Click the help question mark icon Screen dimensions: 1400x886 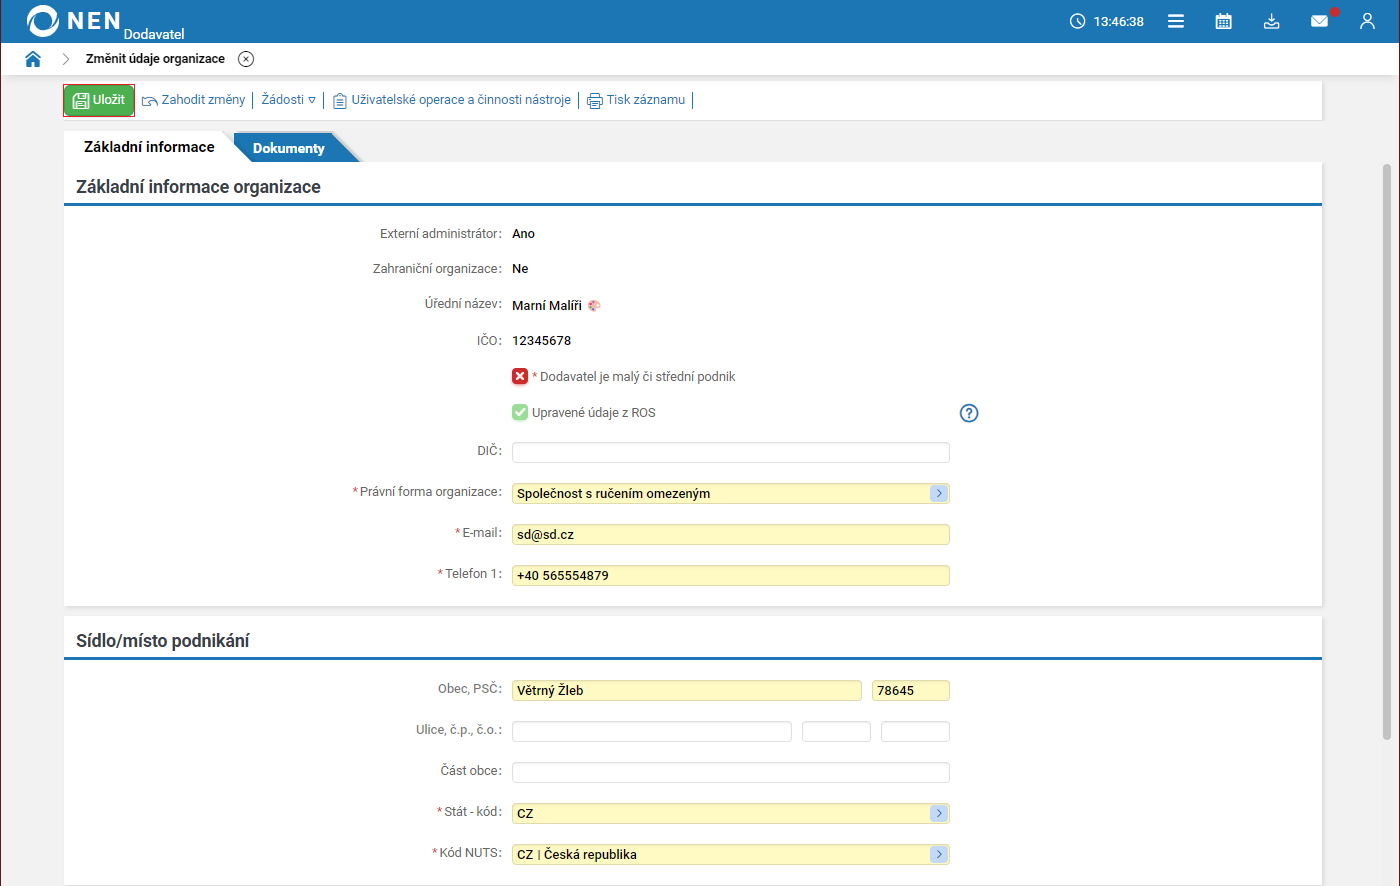(968, 413)
